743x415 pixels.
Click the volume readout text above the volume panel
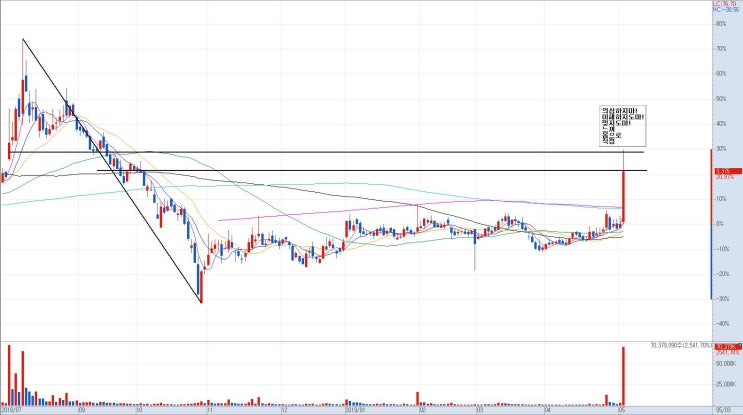(681, 345)
